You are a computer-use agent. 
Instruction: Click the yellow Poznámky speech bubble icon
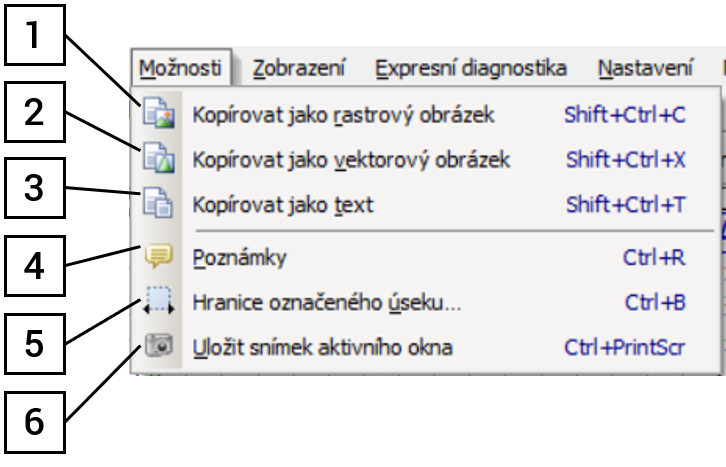coord(159,257)
